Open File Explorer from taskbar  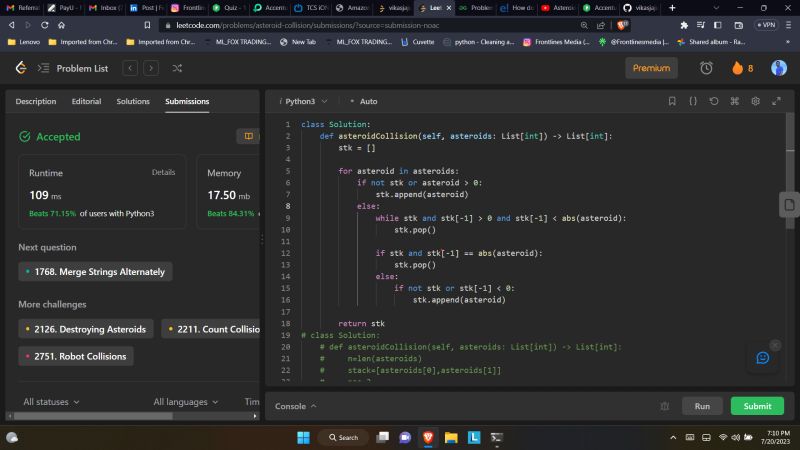click(x=451, y=437)
